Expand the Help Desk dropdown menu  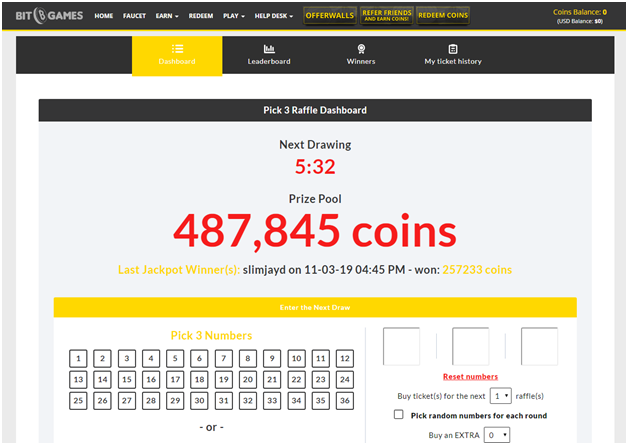click(x=274, y=16)
